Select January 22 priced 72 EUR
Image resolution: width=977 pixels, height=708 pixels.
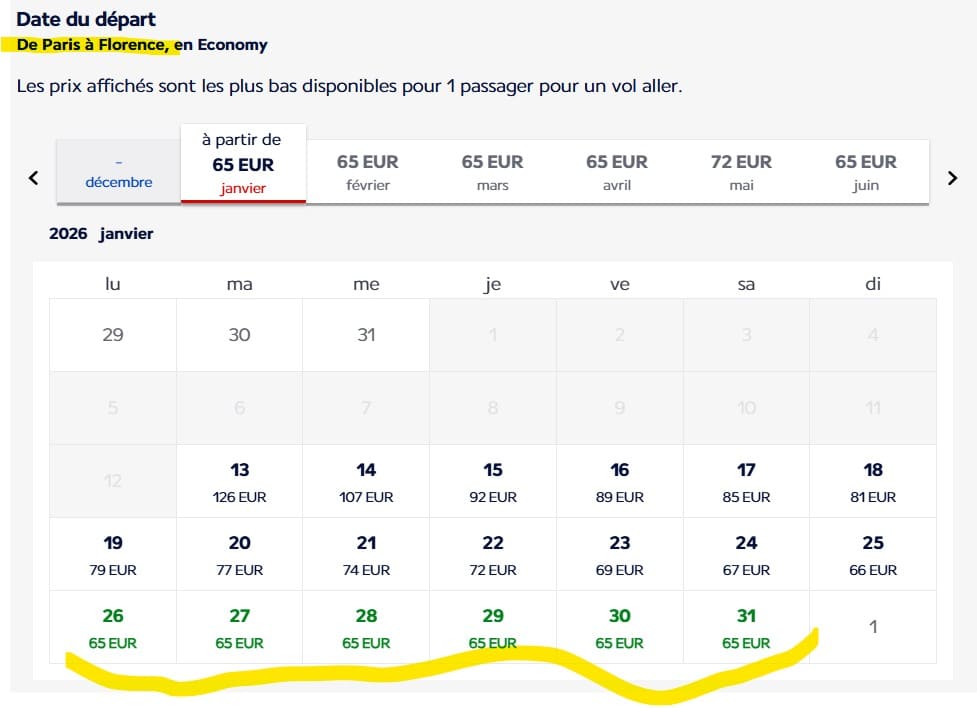tap(492, 553)
